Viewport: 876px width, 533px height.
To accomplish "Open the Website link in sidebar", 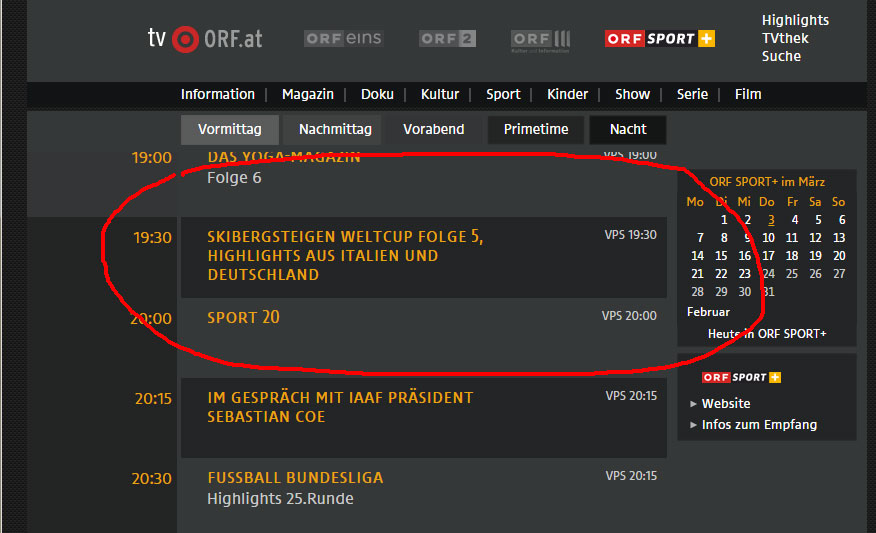I will pyautogui.click(x=726, y=403).
